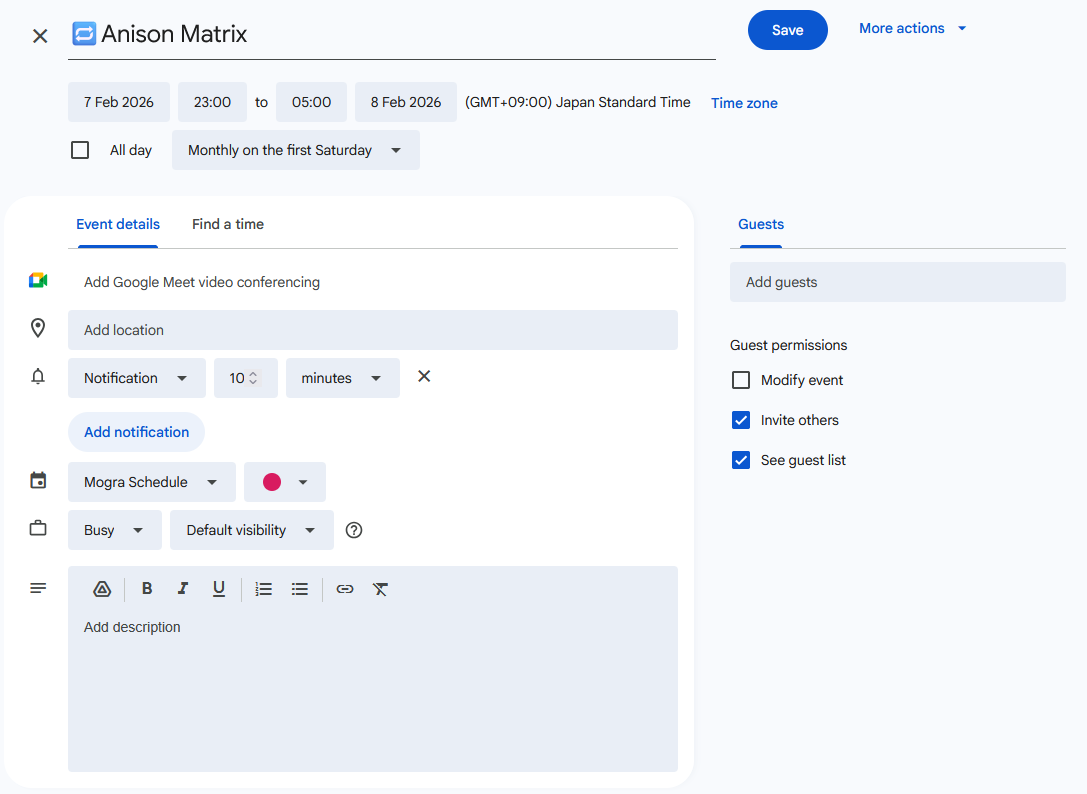Viewport: 1087px width, 794px height.
Task: Click the briefcase availability icon
Action: click(x=38, y=528)
